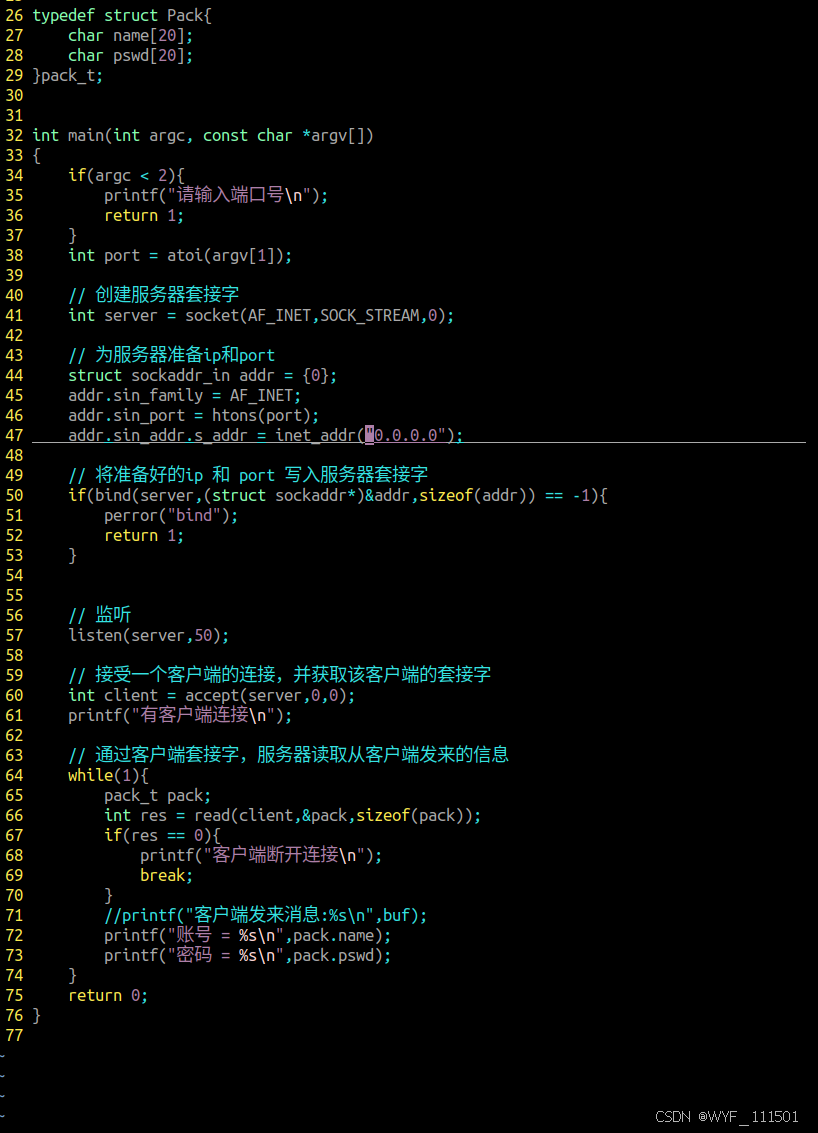Click 'struct sockaddr_in addr = {0};' line
Image resolution: width=818 pixels, height=1133 pixels.
[202, 376]
